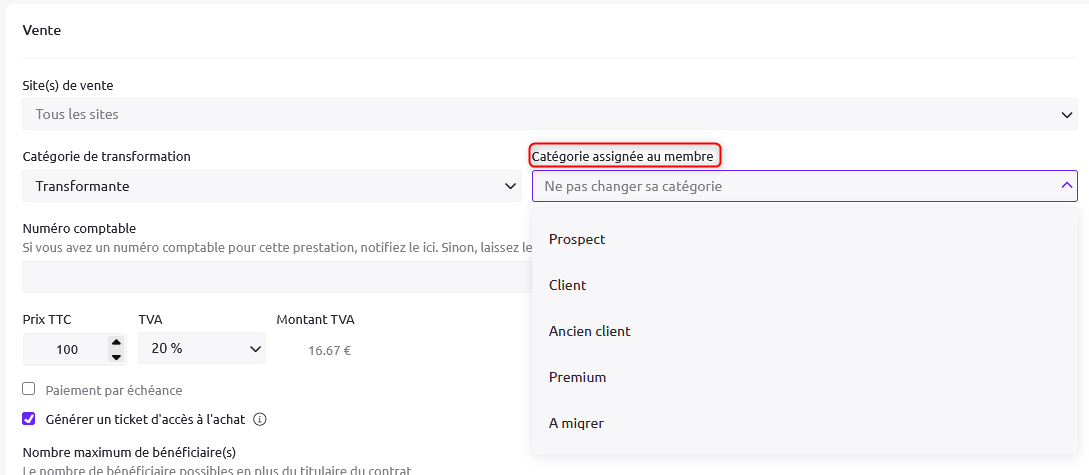Expand the Catégorie de transformation dropdown
This screenshot has height=475, width=1089.
[272, 186]
